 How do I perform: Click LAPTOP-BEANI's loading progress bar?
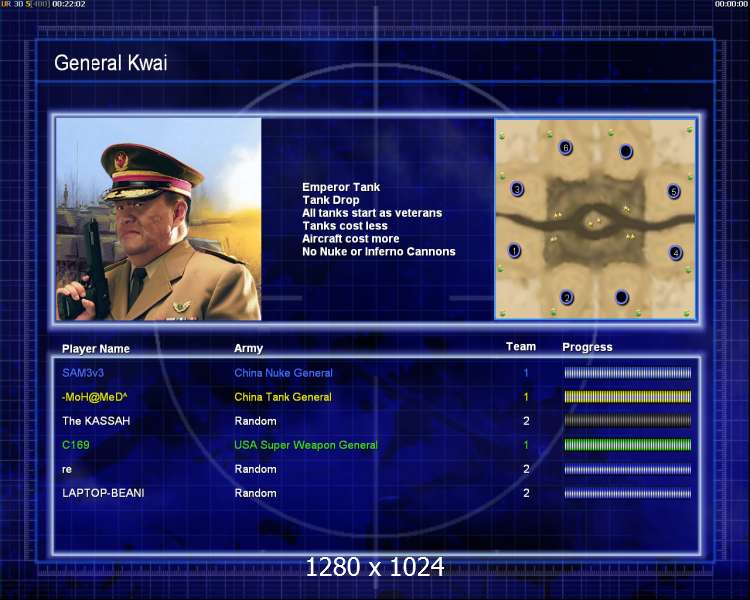point(628,493)
